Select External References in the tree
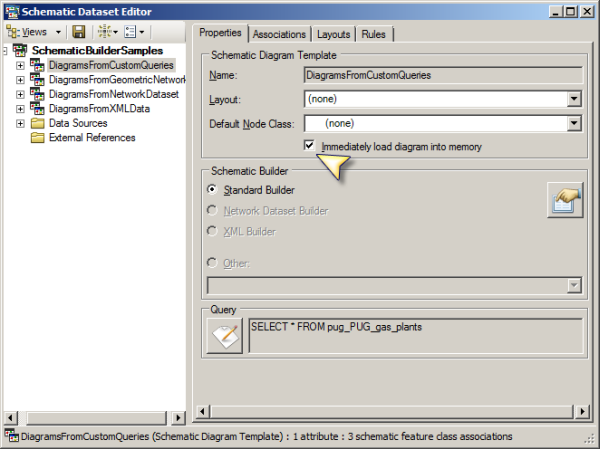The width and height of the screenshot is (600, 449). click(92, 138)
